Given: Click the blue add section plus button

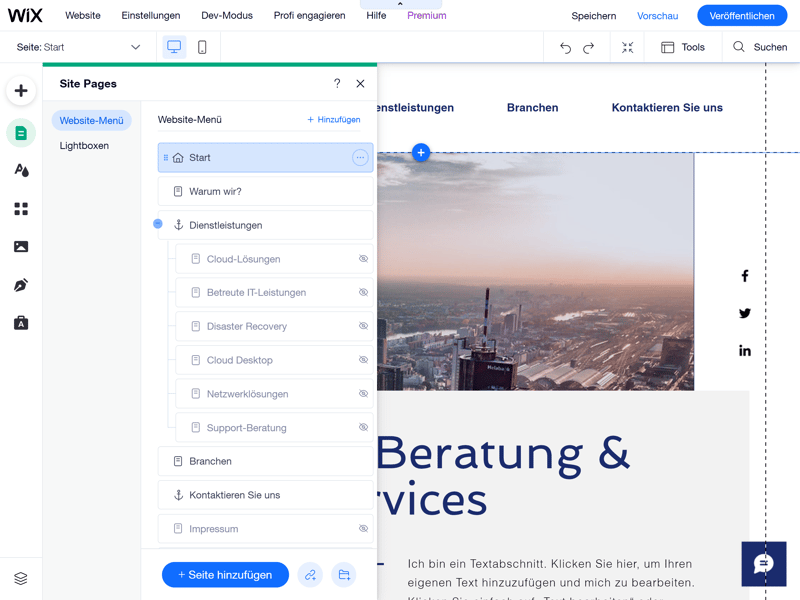Looking at the screenshot, I should (x=421, y=153).
